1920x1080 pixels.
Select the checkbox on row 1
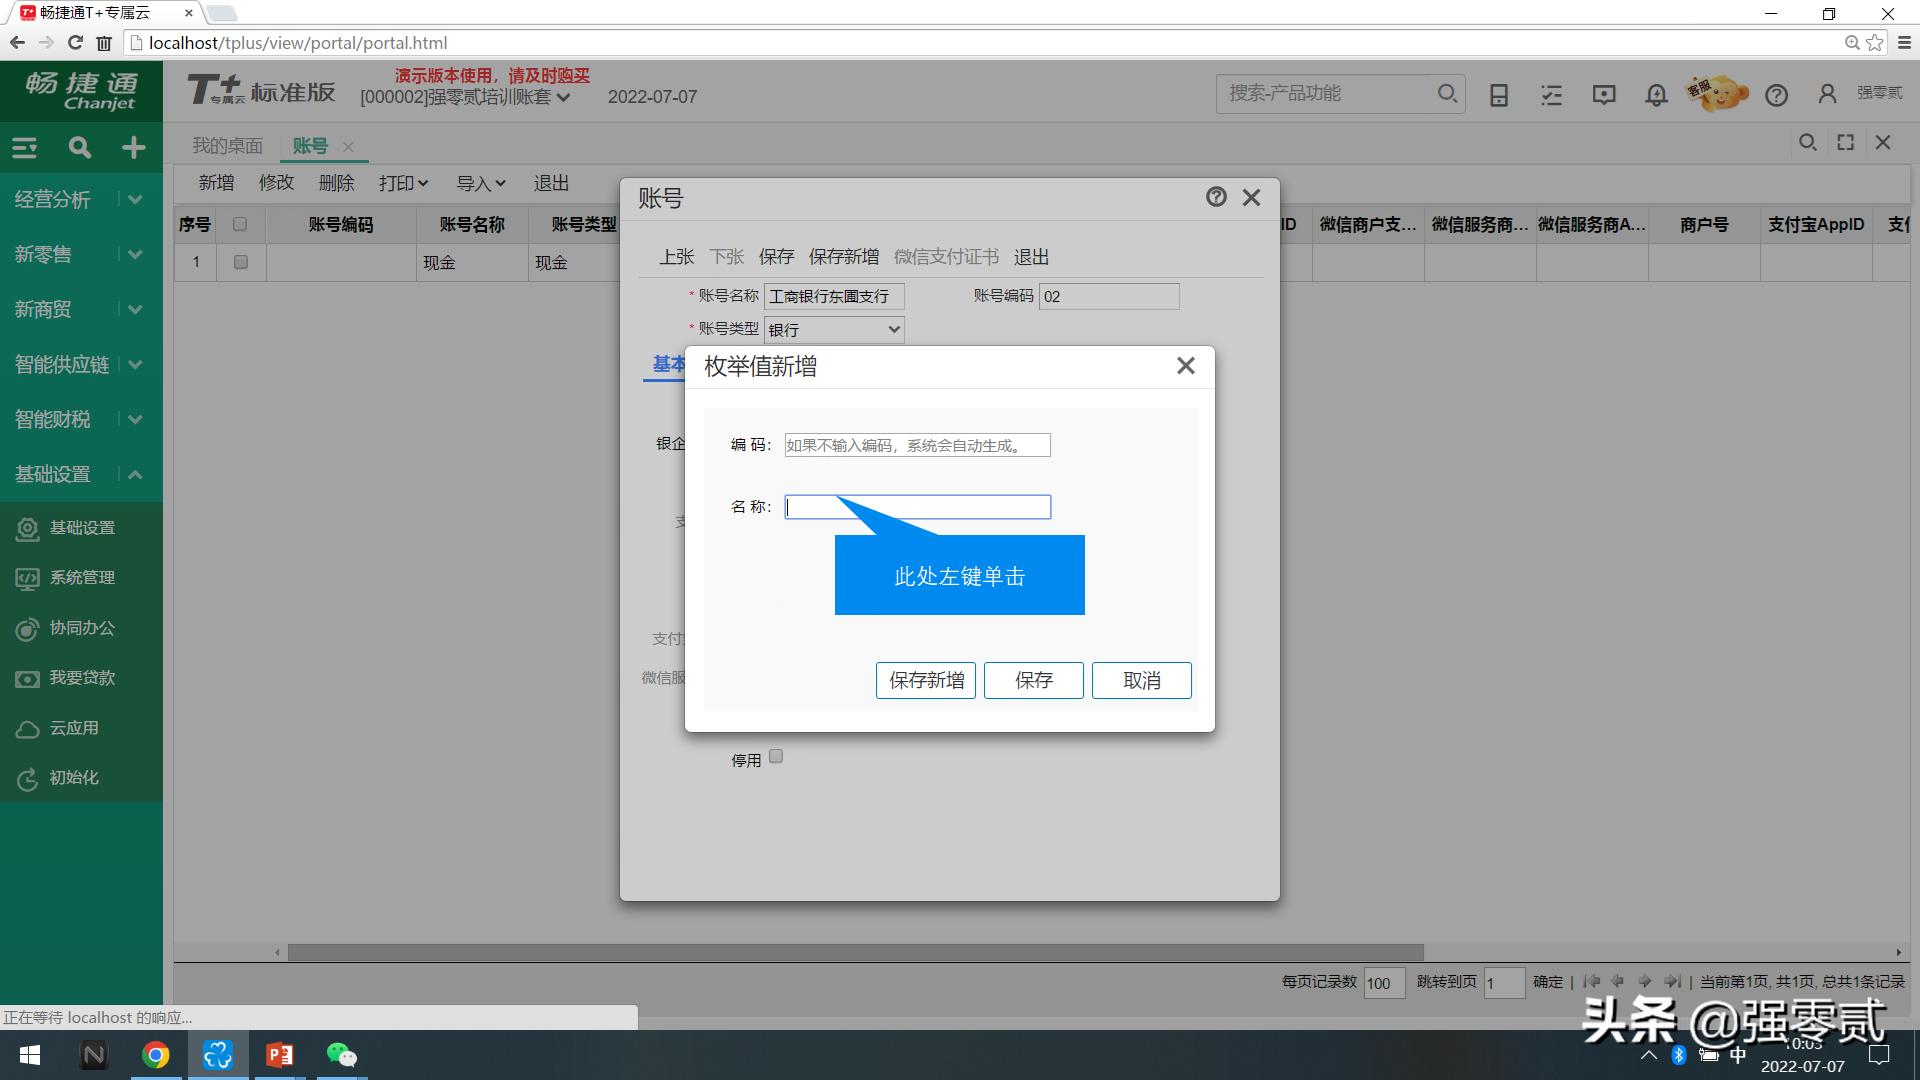[x=240, y=262]
